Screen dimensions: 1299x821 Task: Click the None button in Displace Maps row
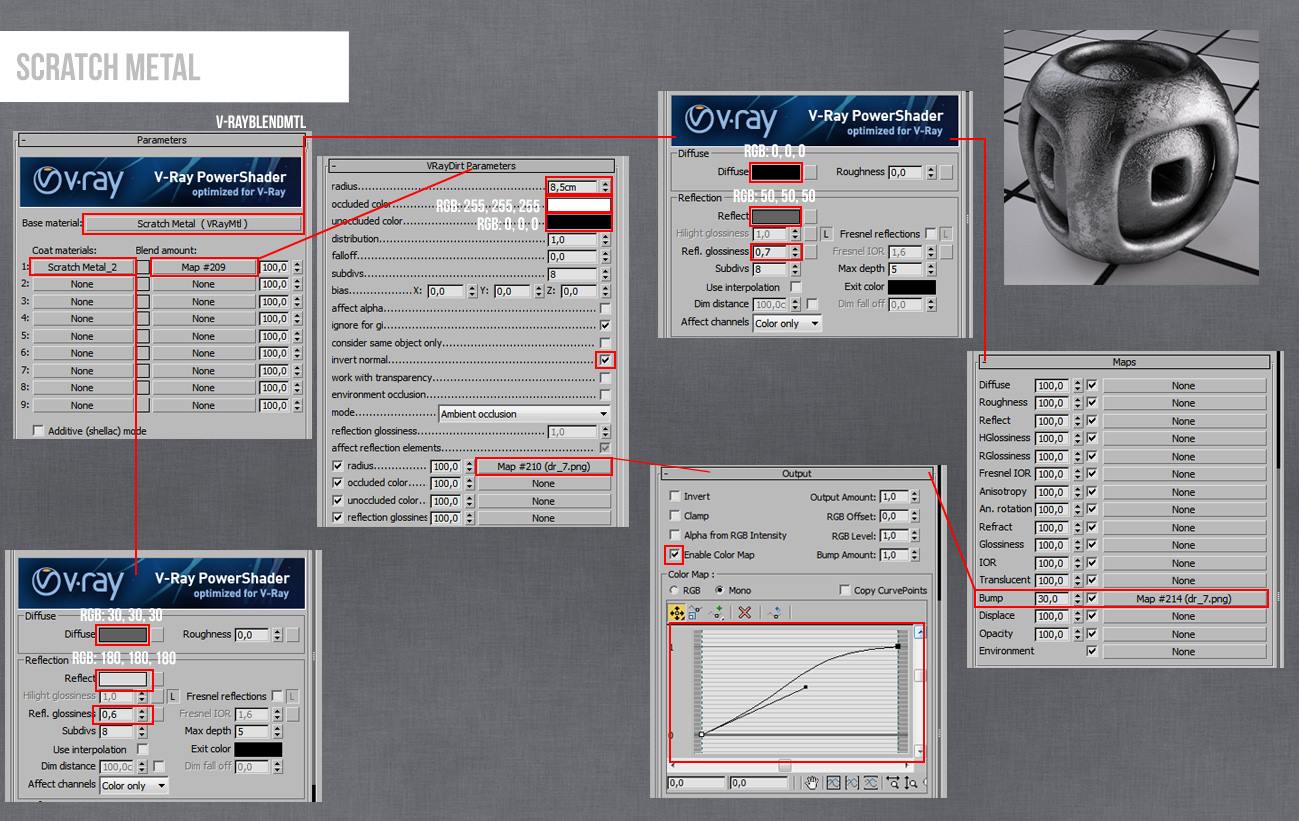(x=1183, y=617)
